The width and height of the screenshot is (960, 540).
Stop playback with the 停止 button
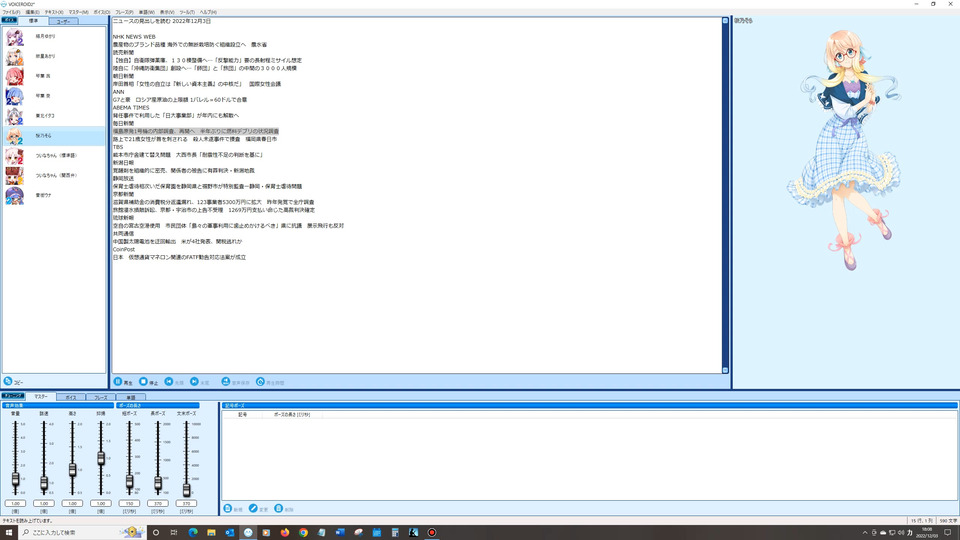coord(148,382)
